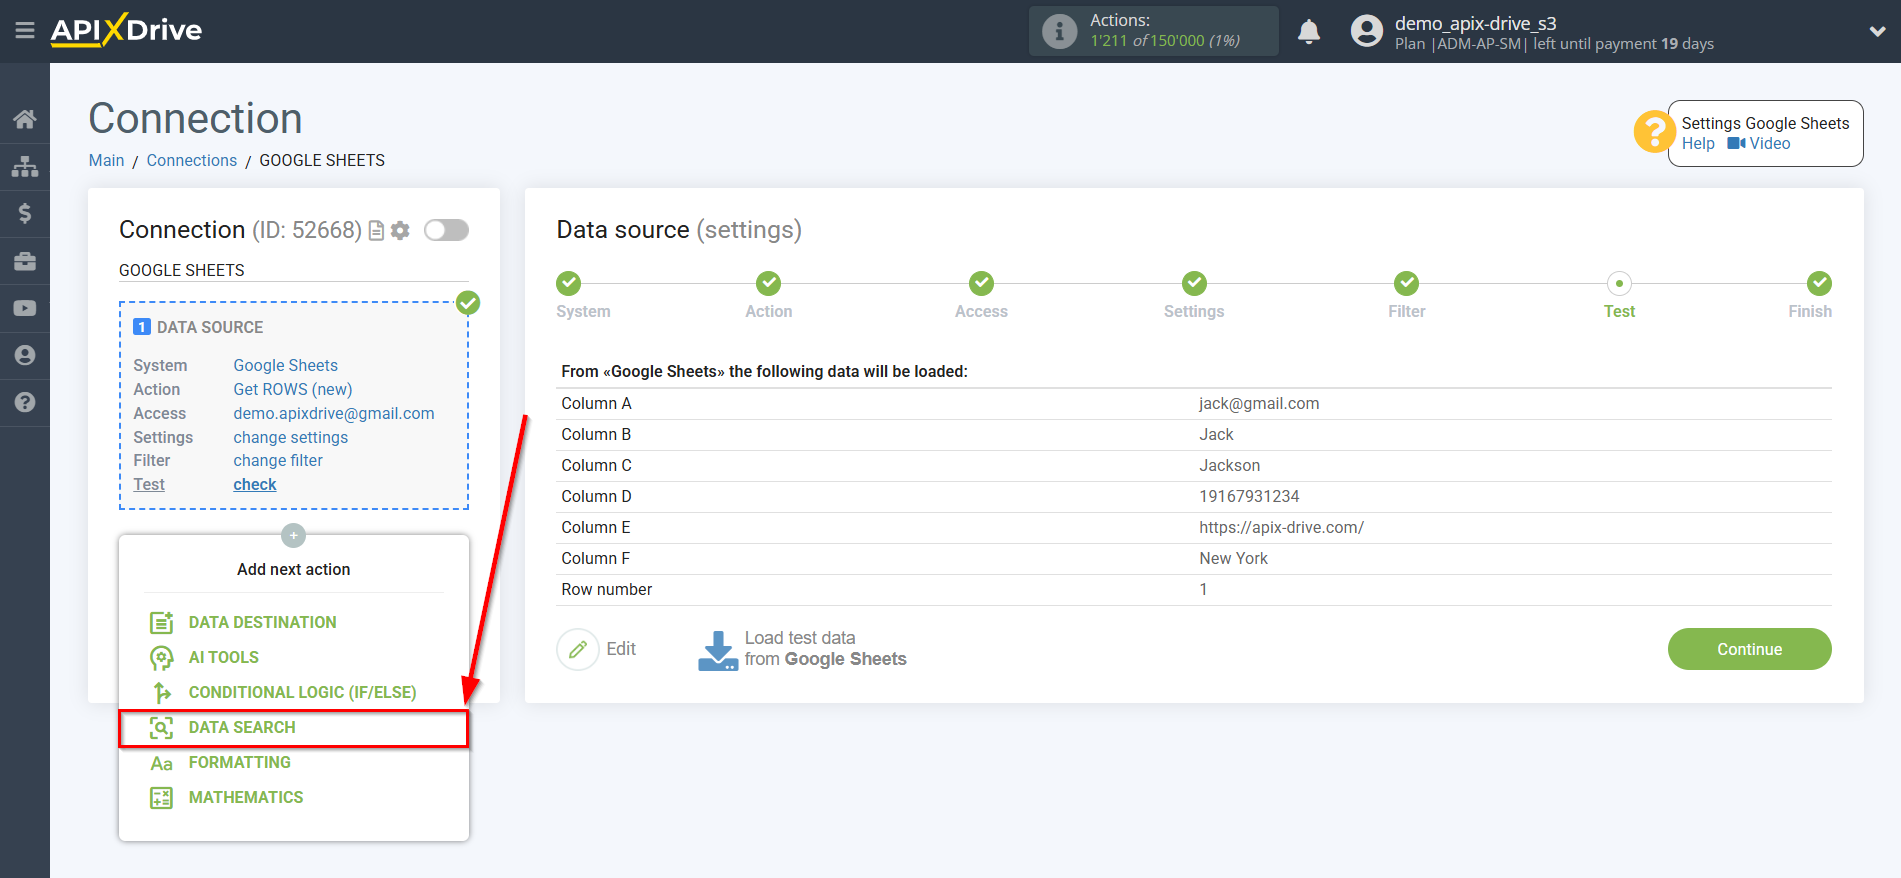Screen dimensions: 1901x878
Task: Click the load test data download icon
Action: tap(718, 650)
